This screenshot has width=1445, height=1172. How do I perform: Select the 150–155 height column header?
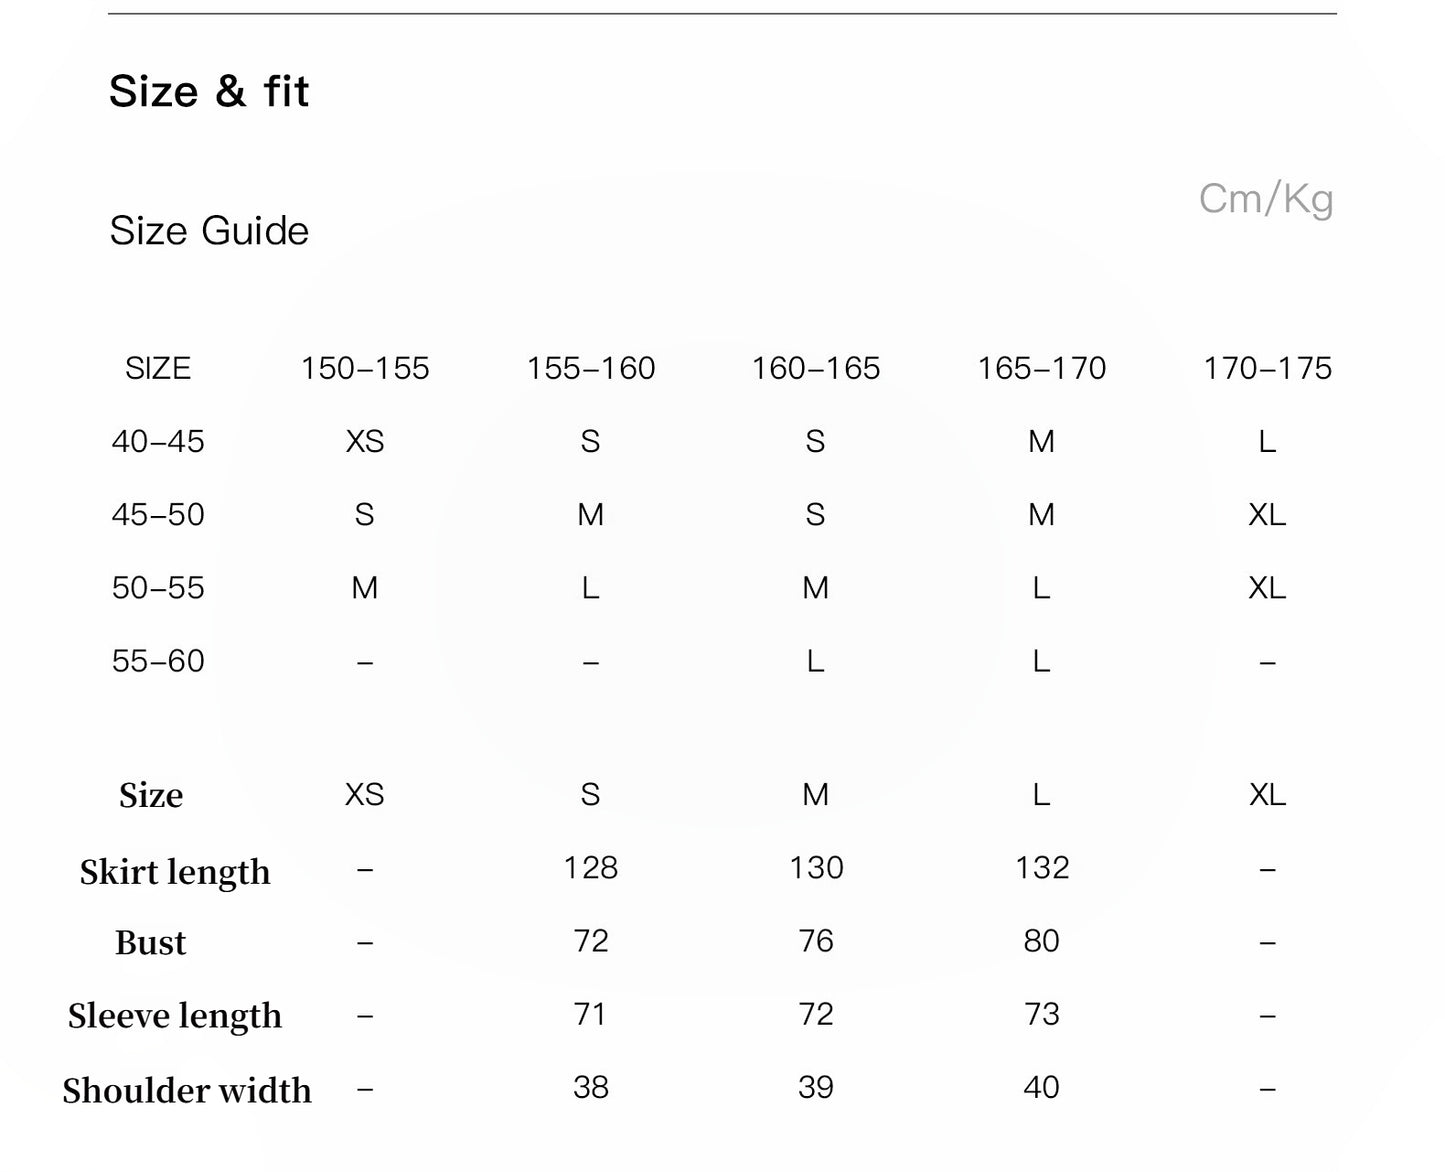coord(365,369)
